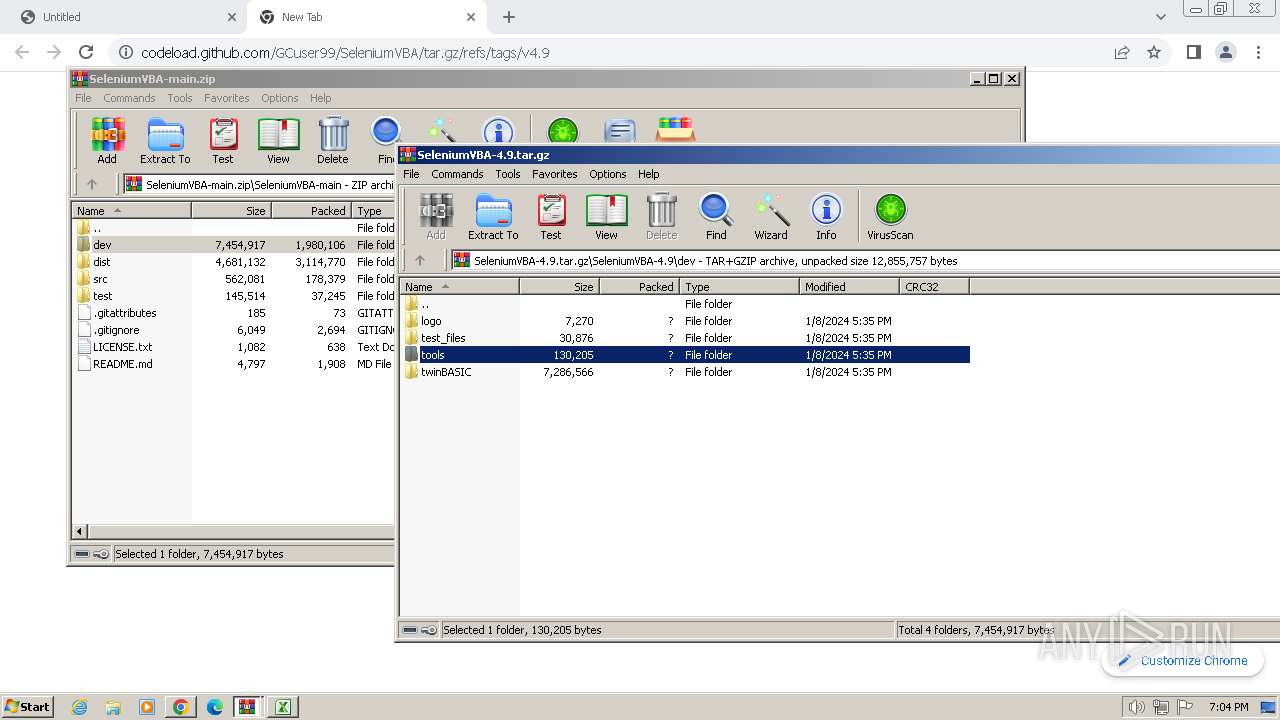Select the tools folder row
The image size is (1280, 720).
[x=686, y=355]
